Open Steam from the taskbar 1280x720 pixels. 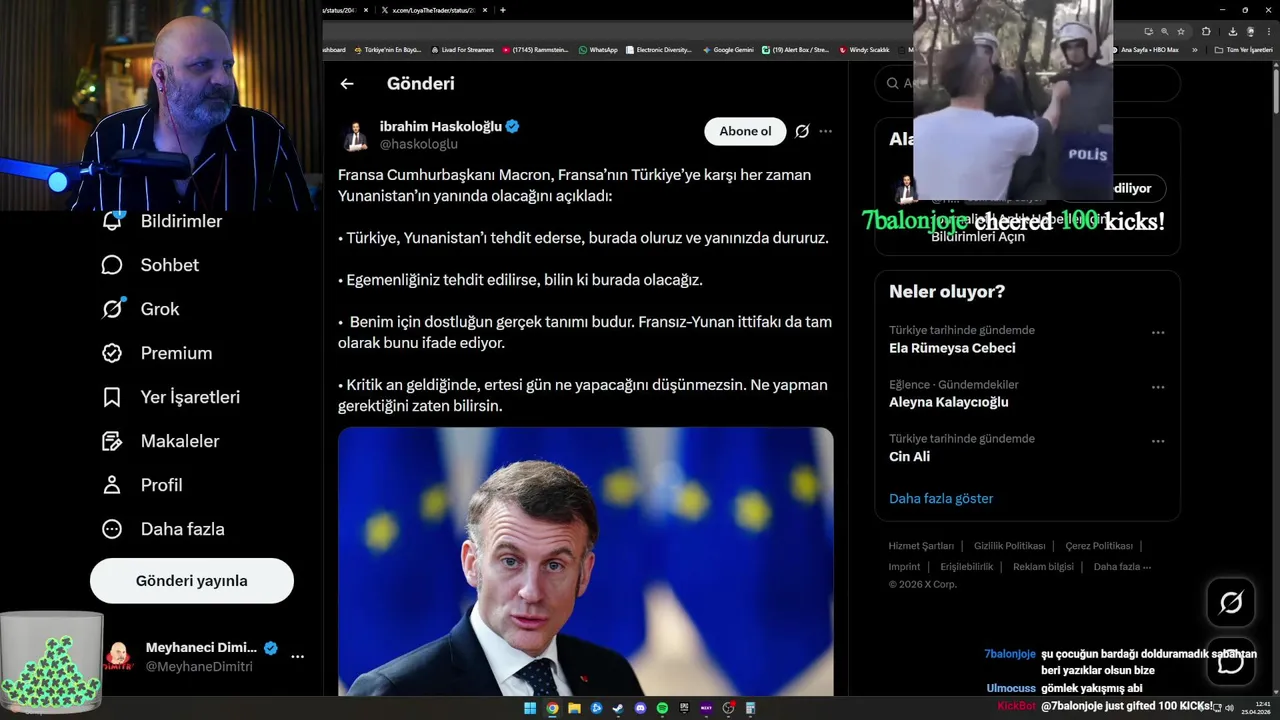(x=618, y=708)
